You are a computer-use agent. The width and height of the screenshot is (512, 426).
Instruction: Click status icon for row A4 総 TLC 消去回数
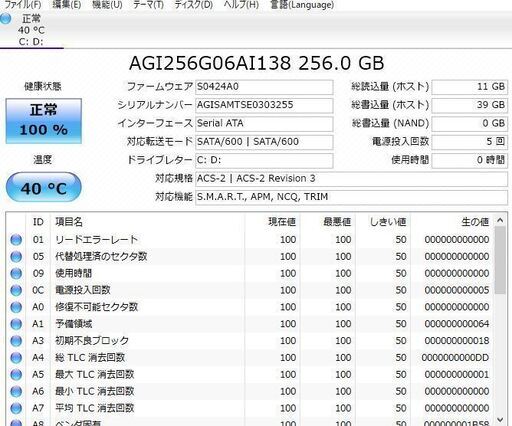(x=16, y=358)
